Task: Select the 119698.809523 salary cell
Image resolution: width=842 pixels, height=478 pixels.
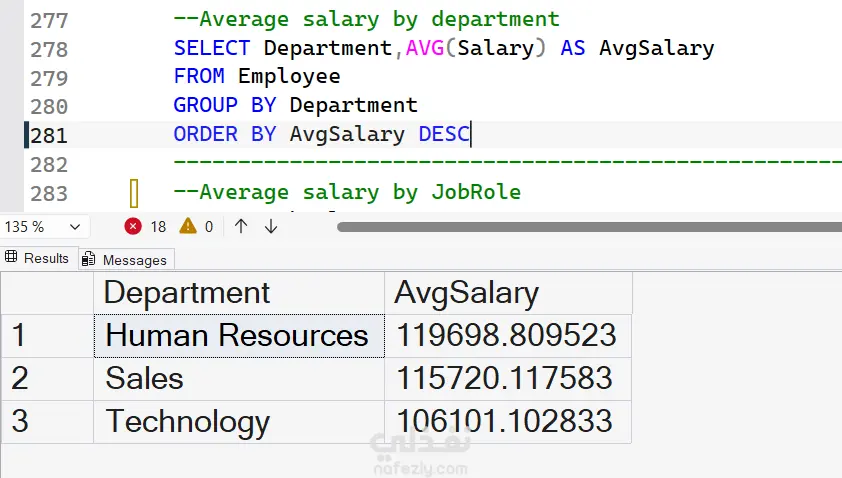Action: pos(508,336)
